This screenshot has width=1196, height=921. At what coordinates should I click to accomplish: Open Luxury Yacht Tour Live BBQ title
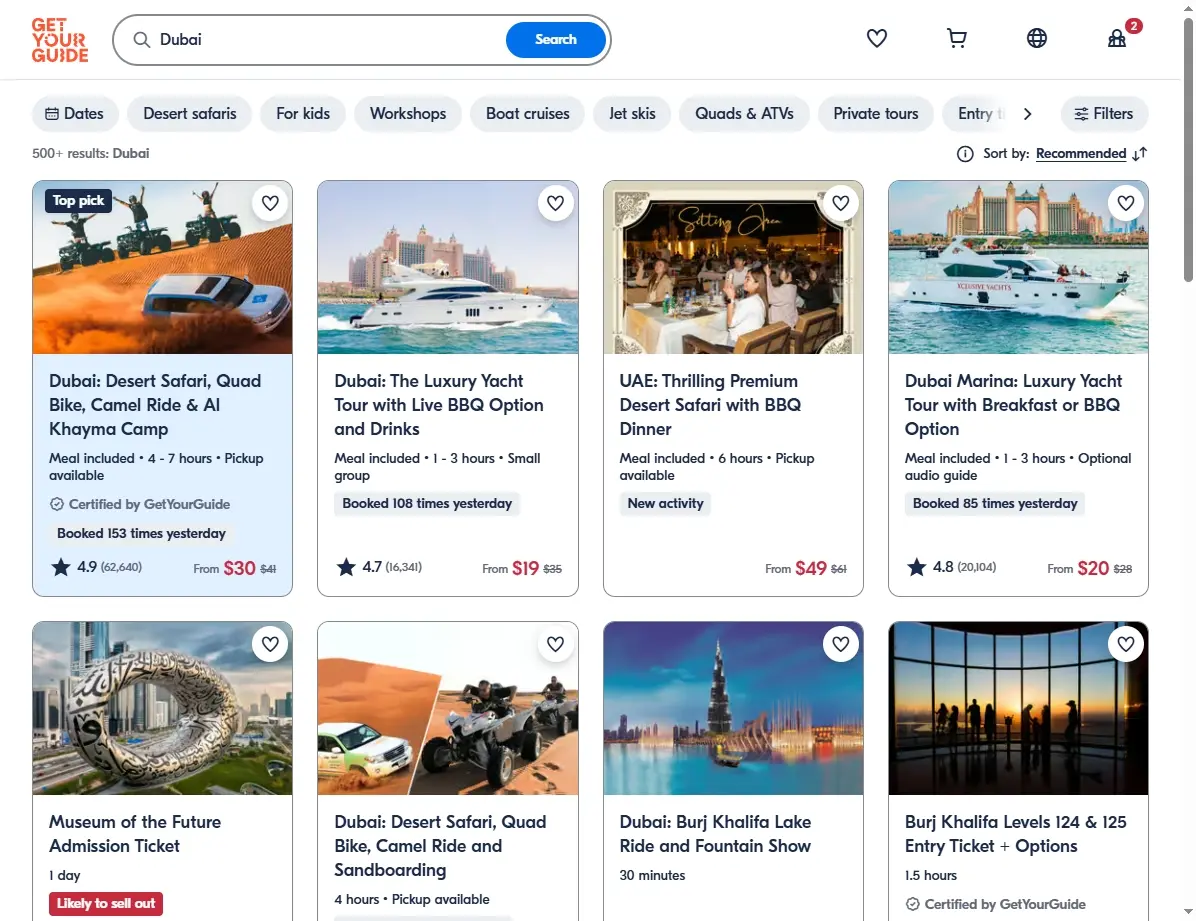439,405
